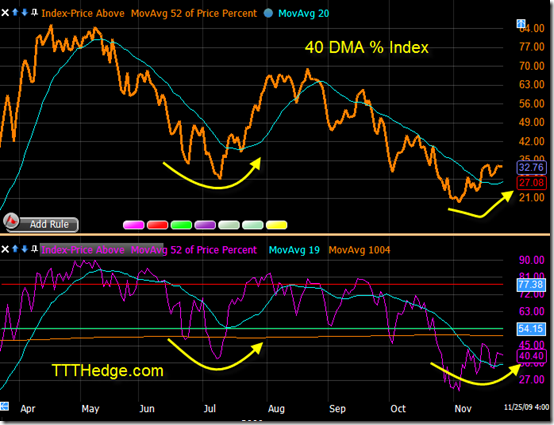Pick the magenta color swatch
This screenshot has width=554, height=425.
[x=134, y=225]
